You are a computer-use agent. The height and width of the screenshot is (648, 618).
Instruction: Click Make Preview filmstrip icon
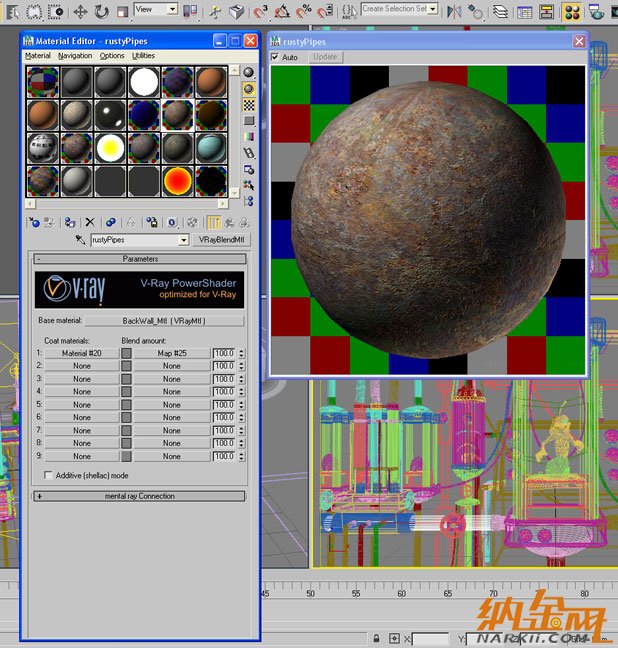248,153
